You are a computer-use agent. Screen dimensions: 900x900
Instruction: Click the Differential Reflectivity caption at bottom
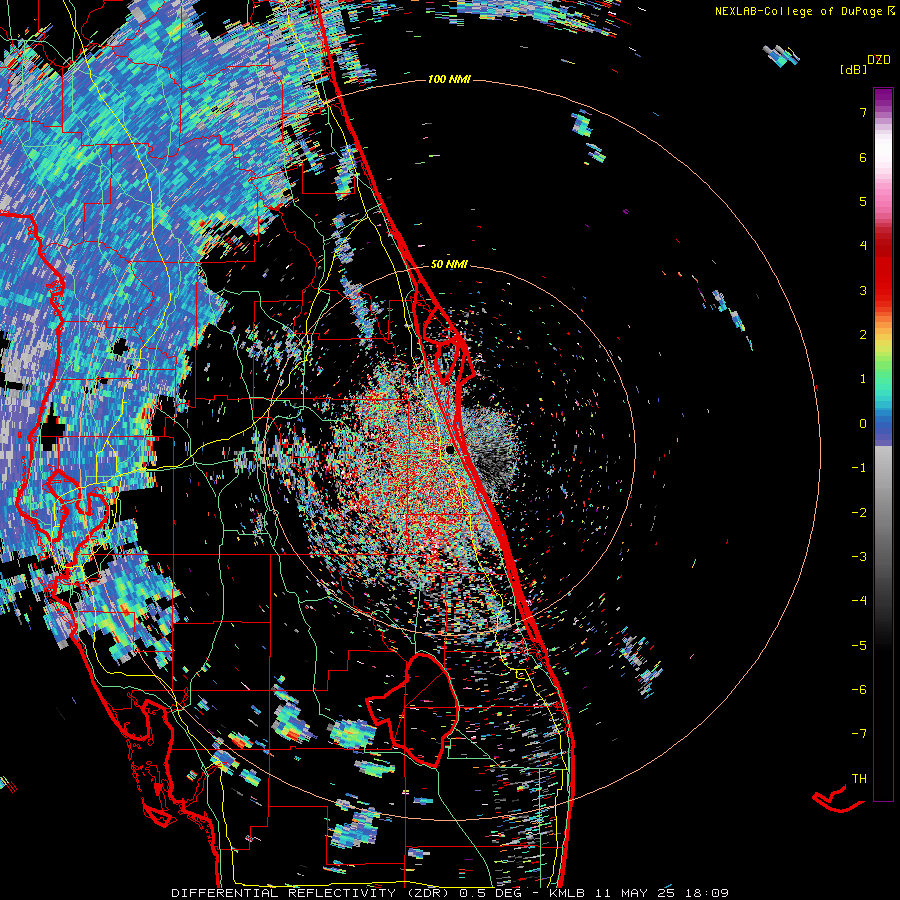click(x=450, y=893)
